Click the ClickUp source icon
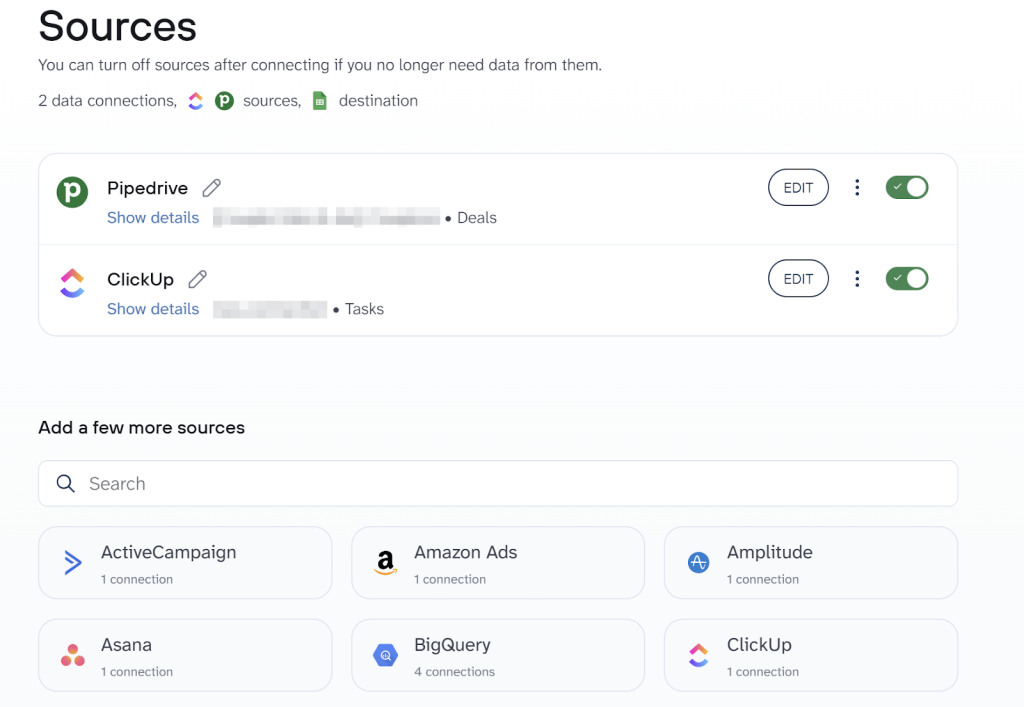 click(x=71, y=281)
